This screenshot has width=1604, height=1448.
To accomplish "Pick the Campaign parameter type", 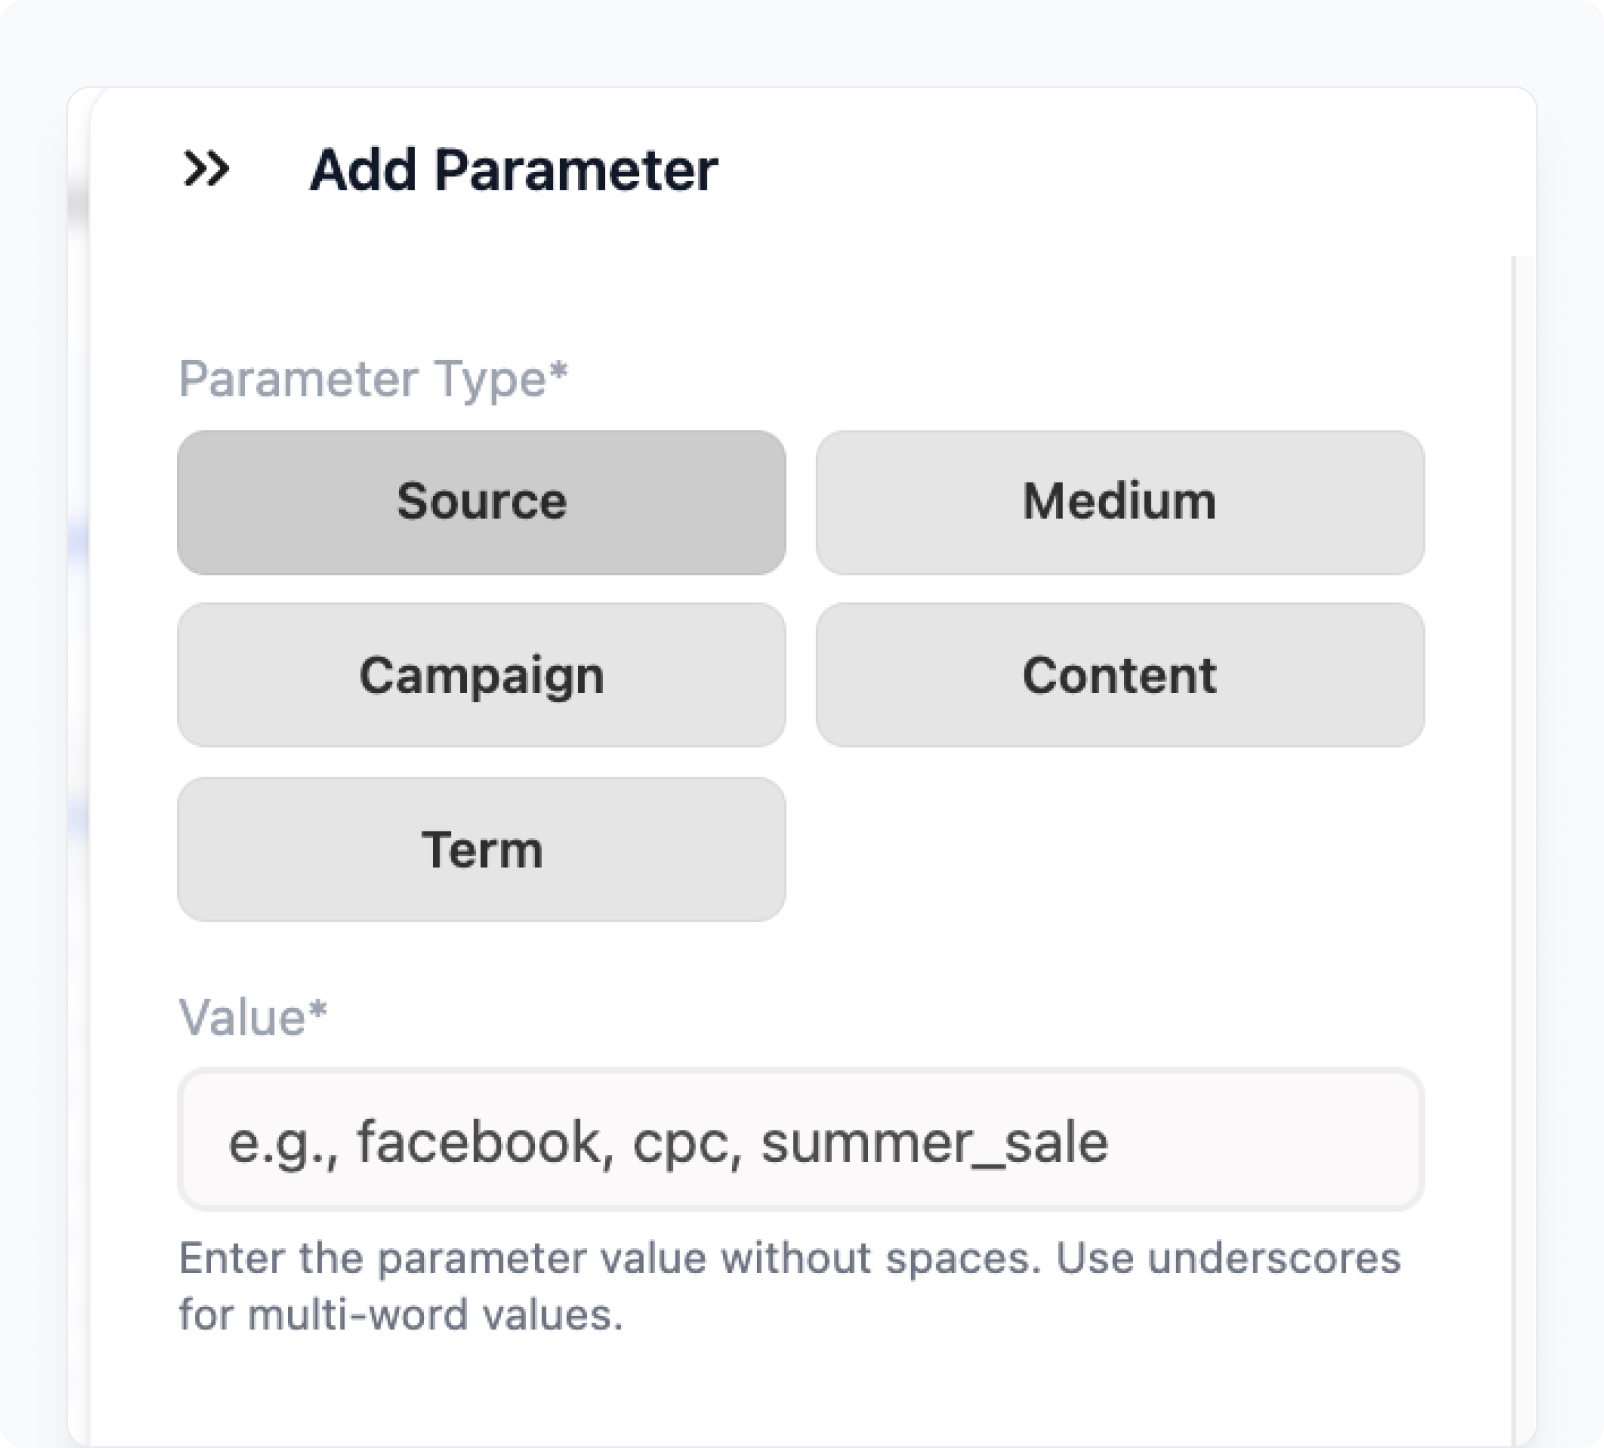I will click(481, 675).
